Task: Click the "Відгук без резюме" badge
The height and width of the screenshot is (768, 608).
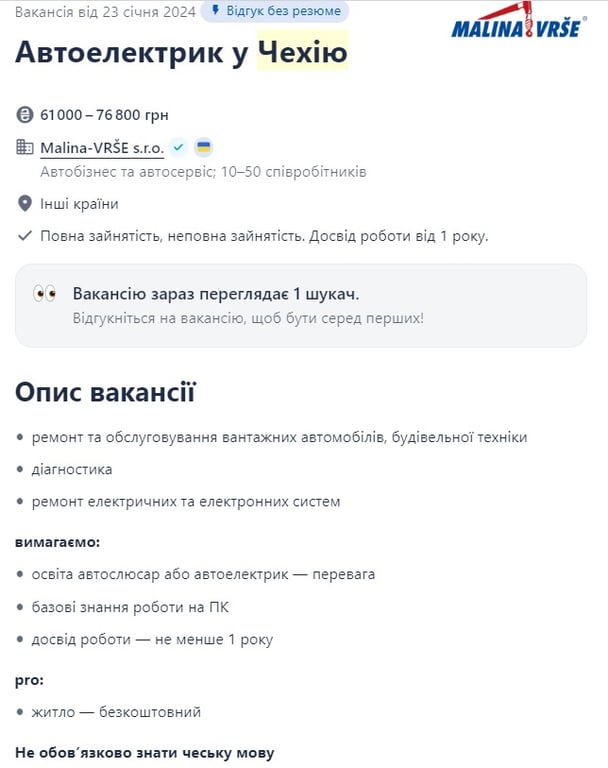Action: (275, 12)
